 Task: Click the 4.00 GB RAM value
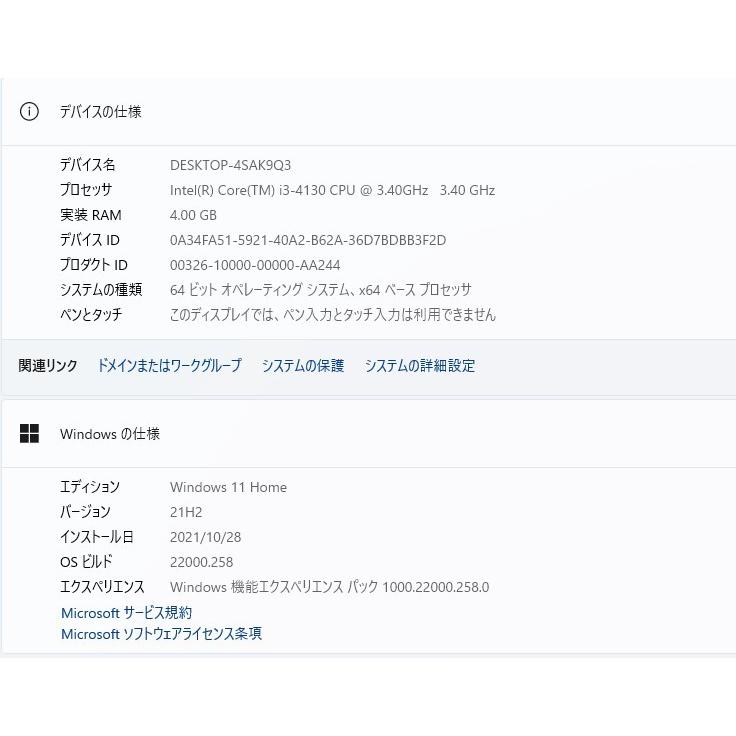coord(193,215)
